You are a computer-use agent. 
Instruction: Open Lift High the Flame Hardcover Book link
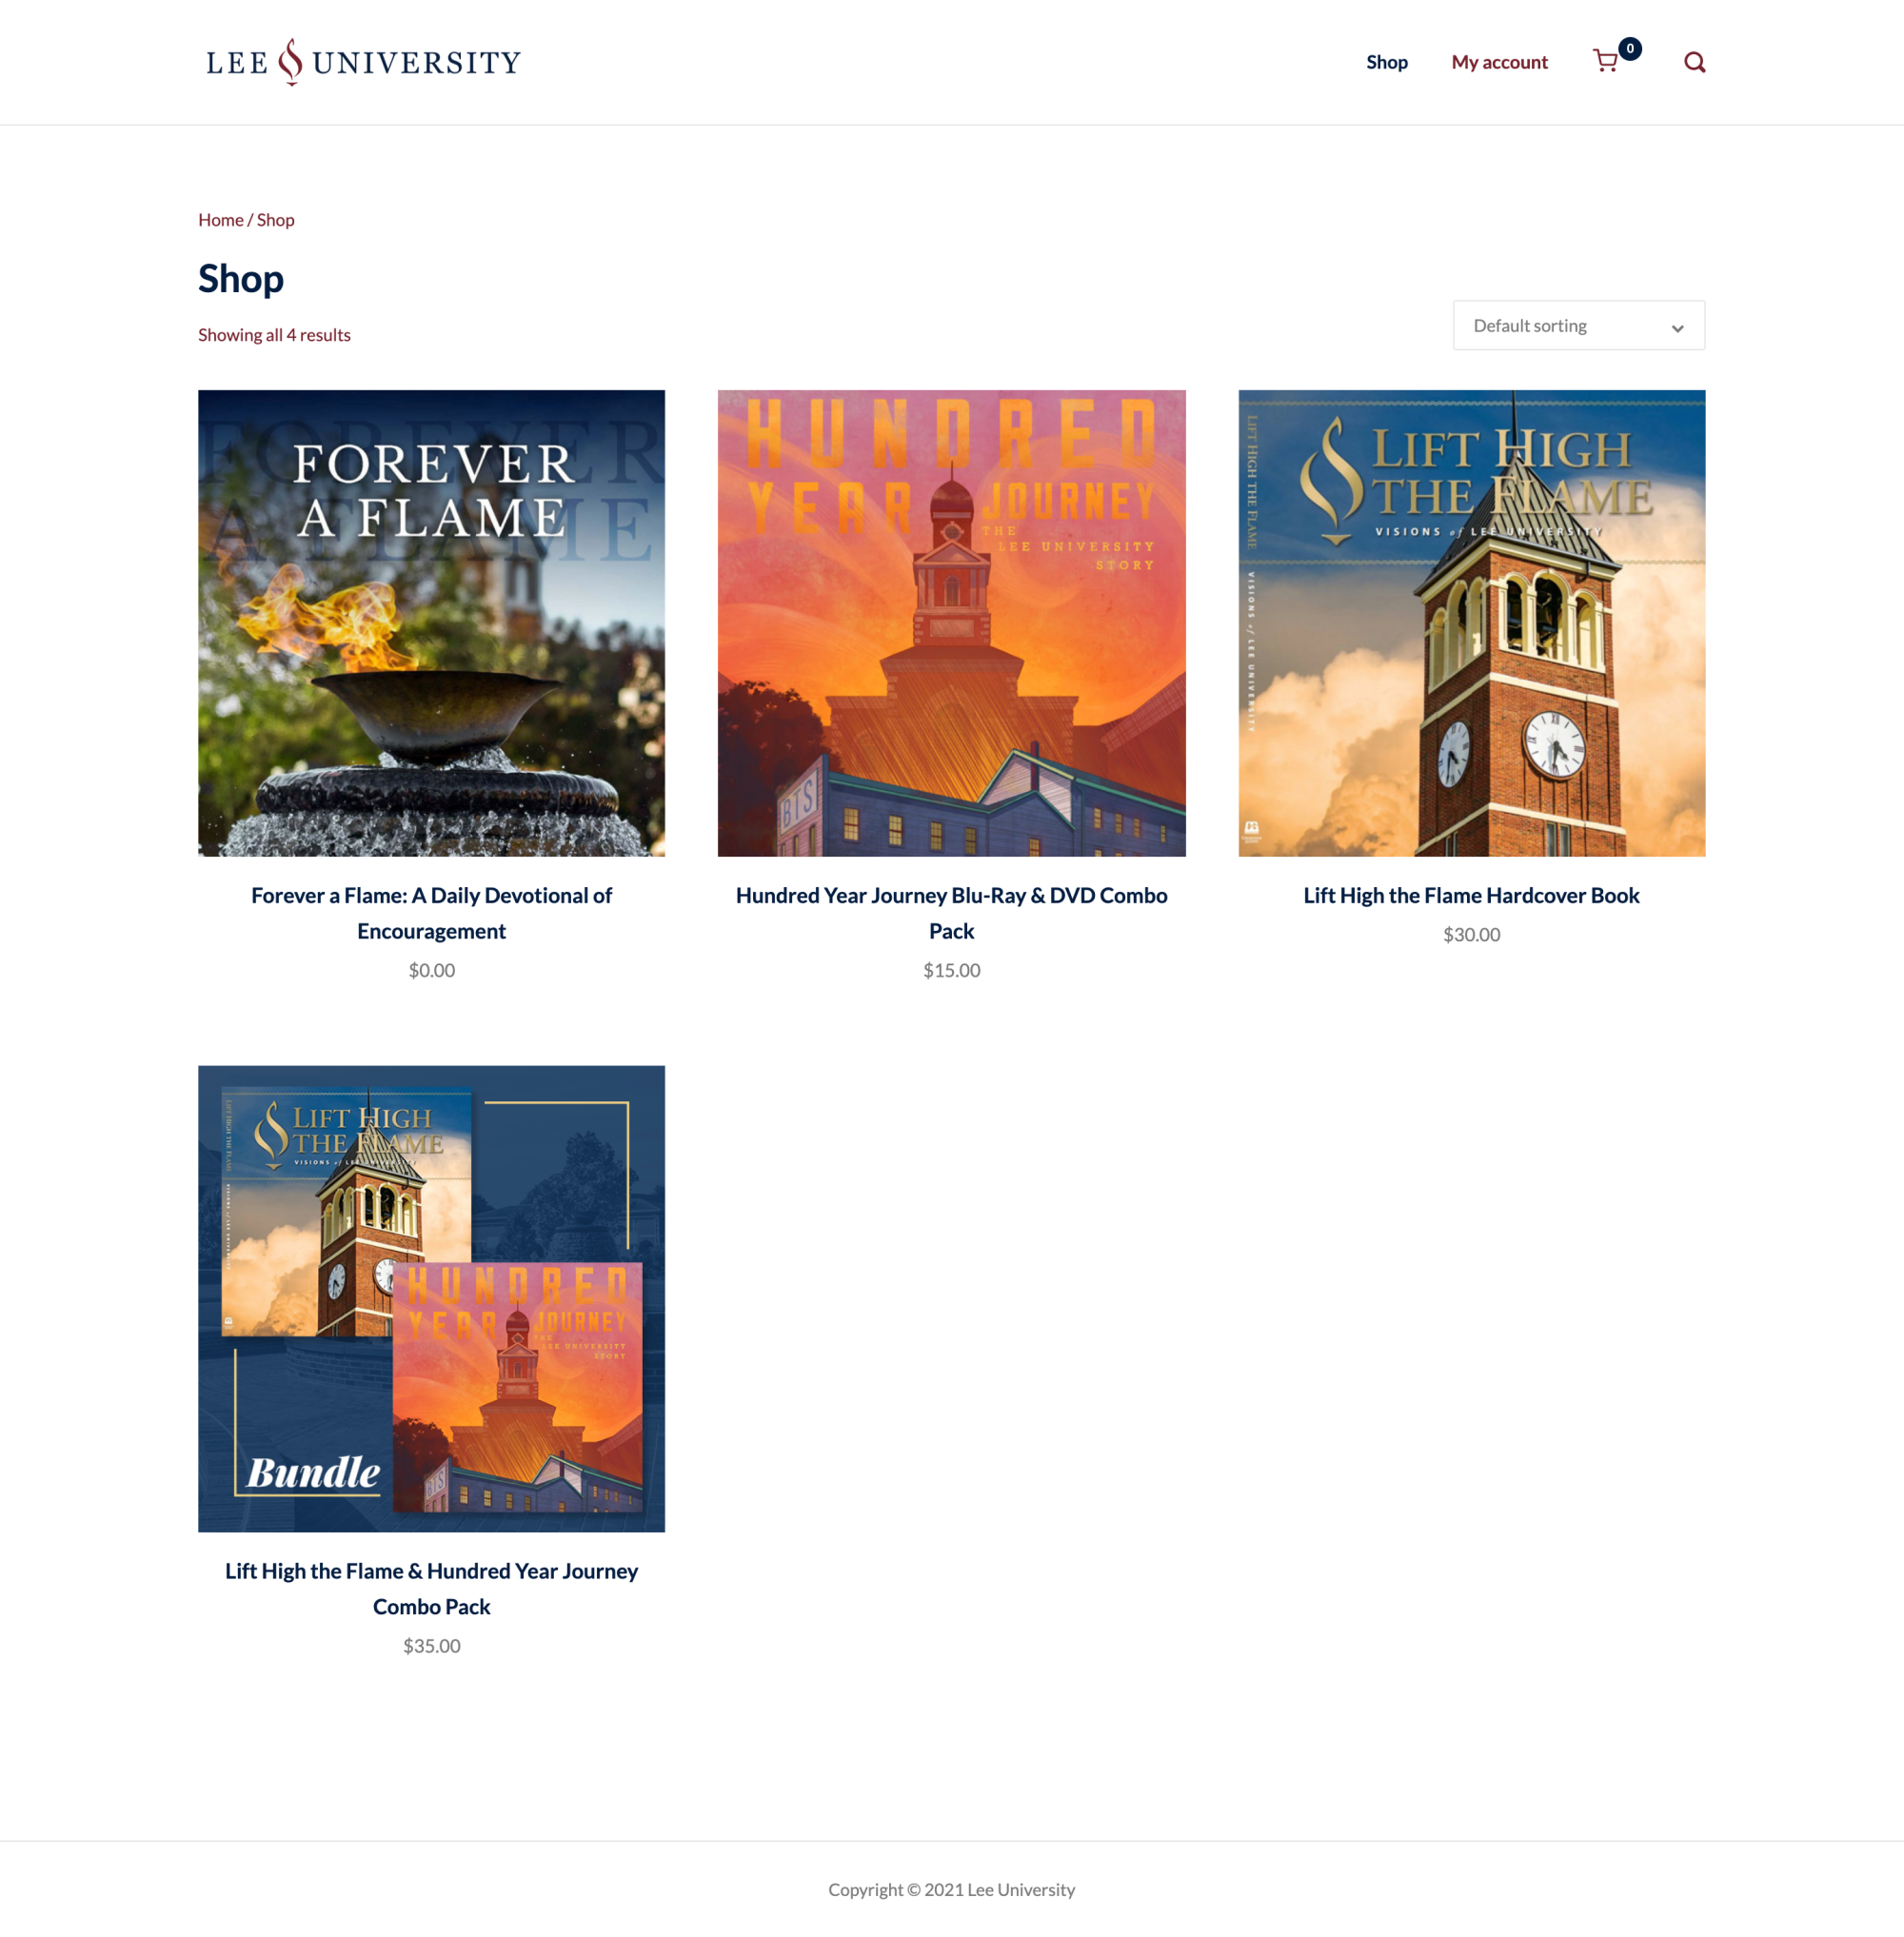coord(1471,895)
